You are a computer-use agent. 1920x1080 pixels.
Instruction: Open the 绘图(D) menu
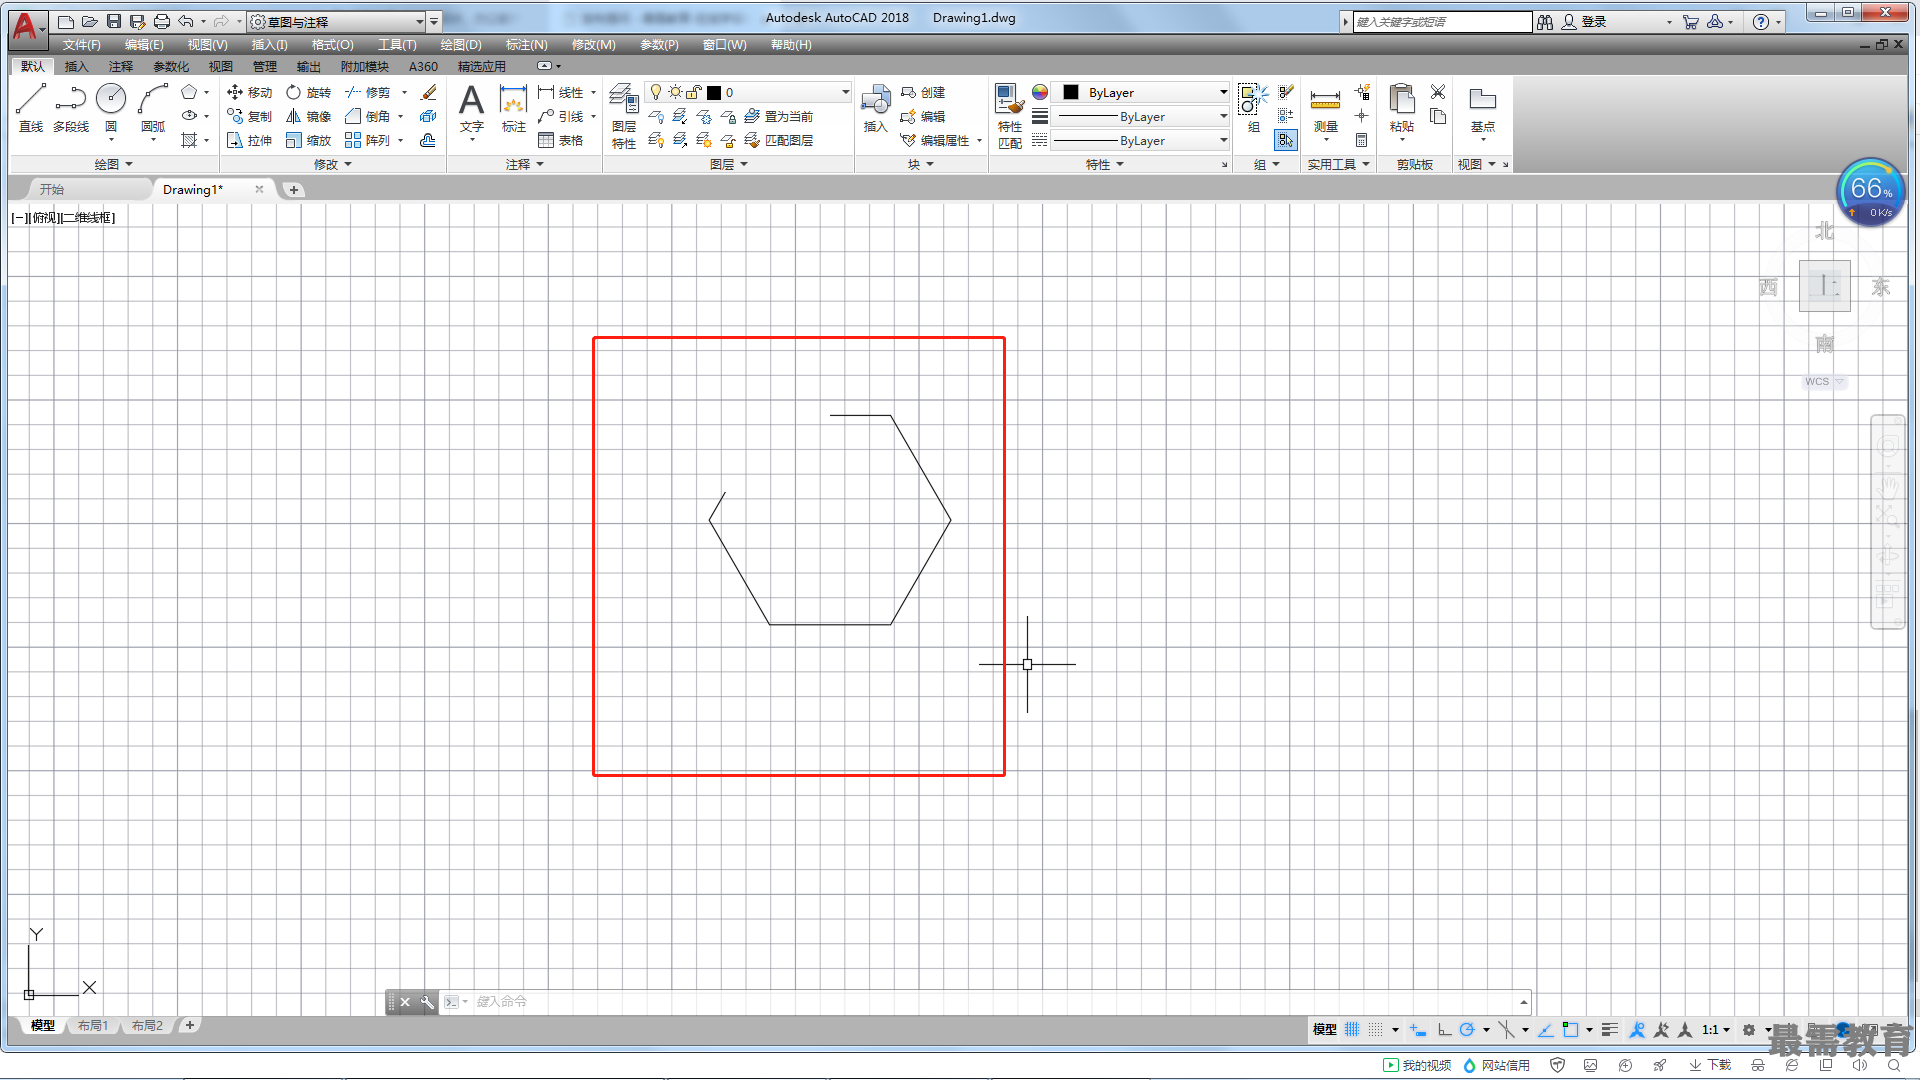coord(461,45)
